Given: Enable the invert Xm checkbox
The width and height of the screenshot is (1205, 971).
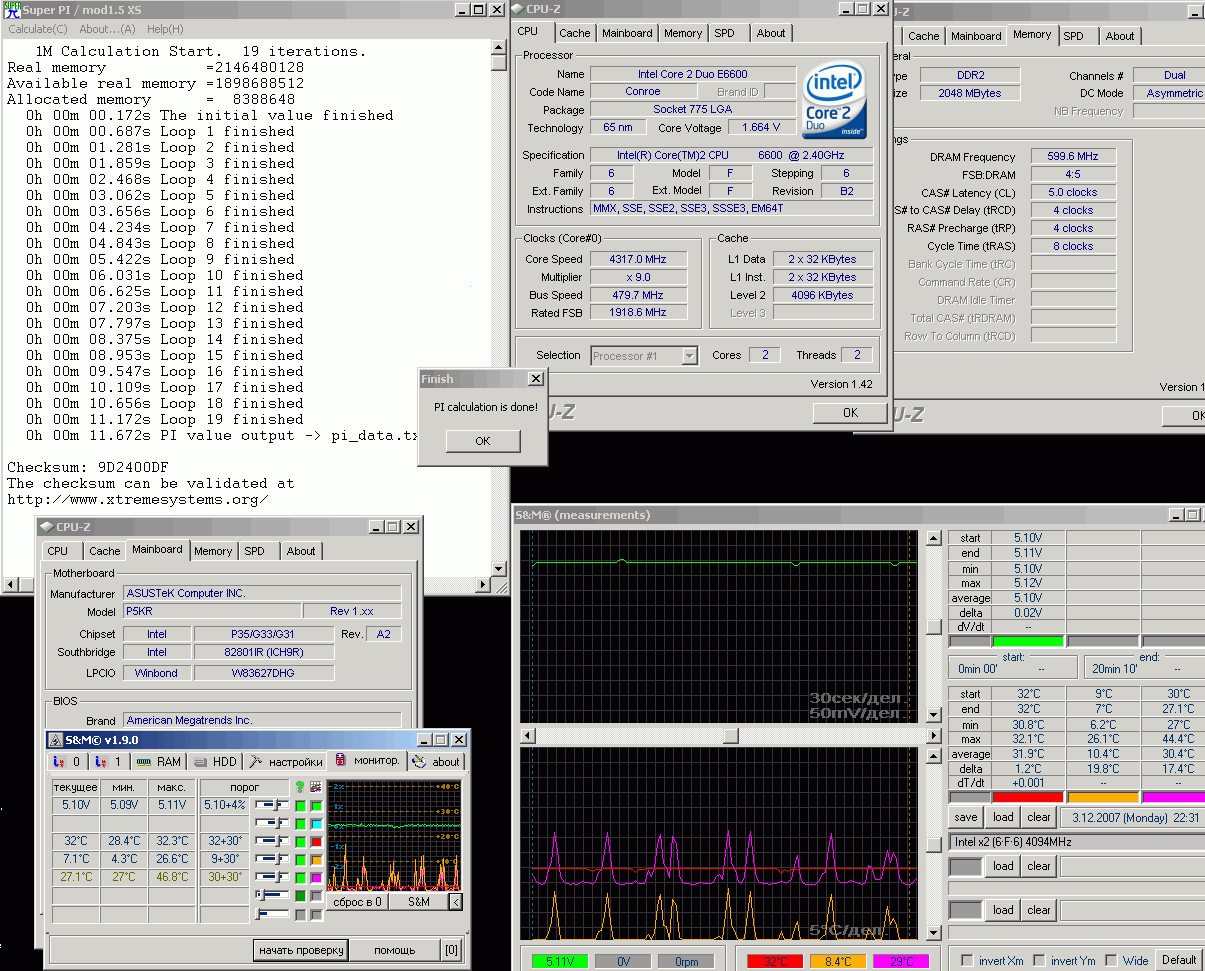Looking at the screenshot, I should pyautogui.click(x=967, y=960).
